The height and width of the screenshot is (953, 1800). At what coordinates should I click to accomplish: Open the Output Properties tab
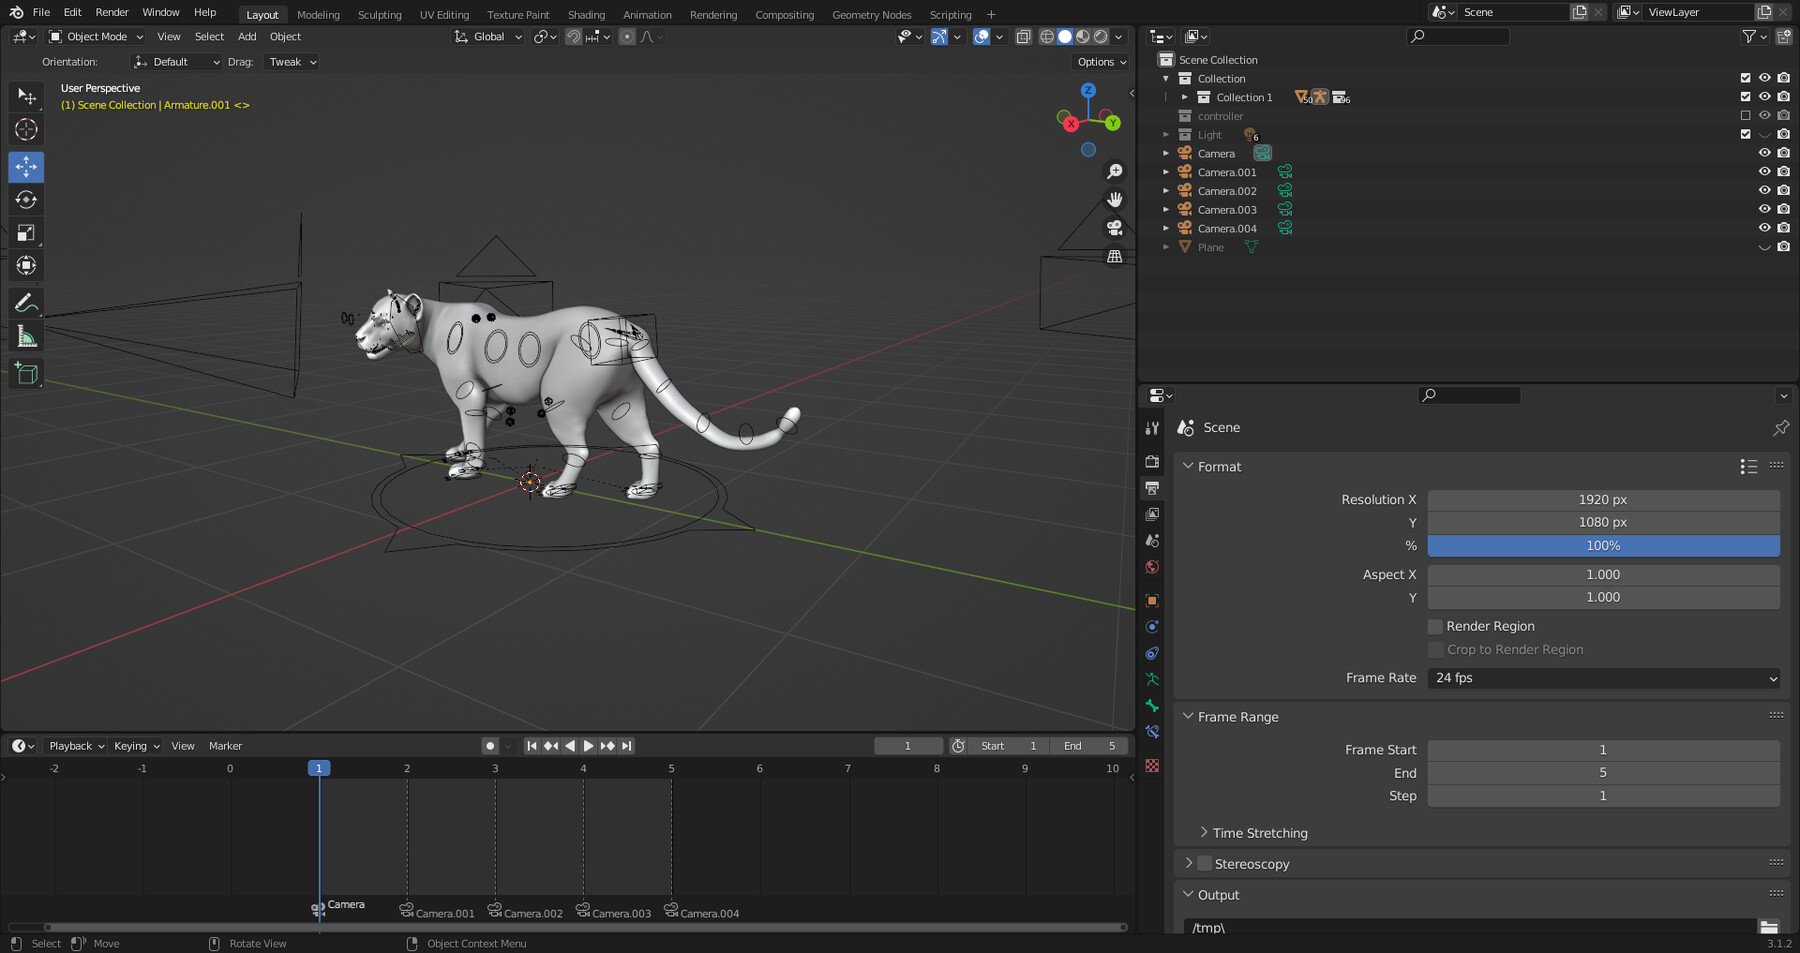(x=1152, y=488)
